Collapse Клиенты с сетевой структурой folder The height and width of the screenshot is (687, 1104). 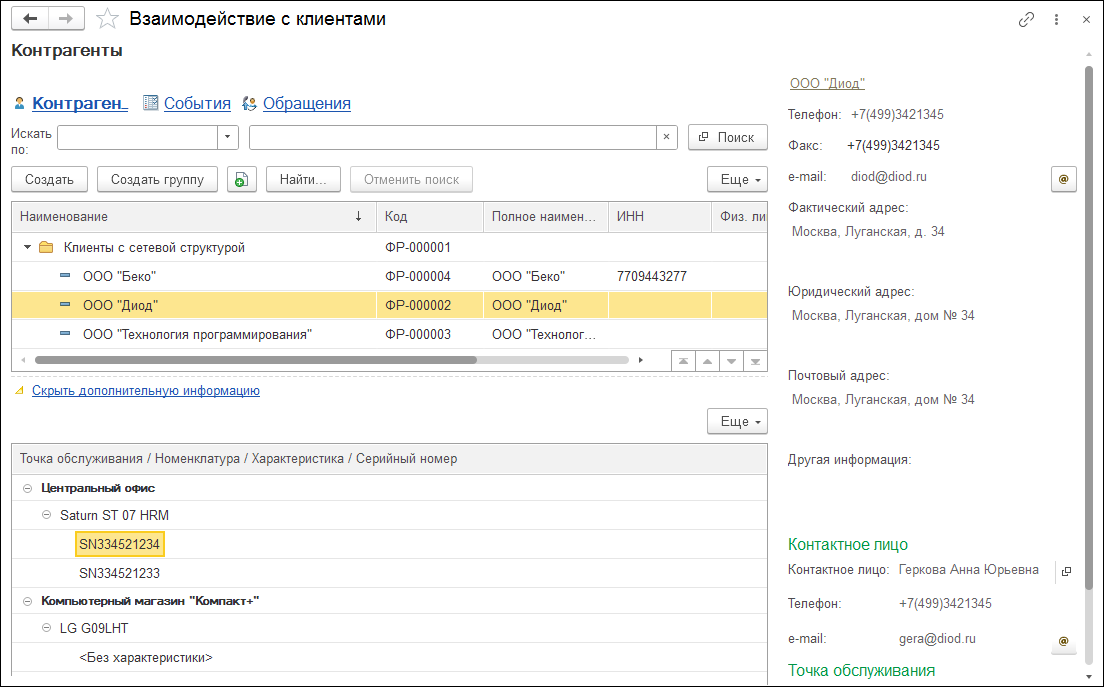27,247
